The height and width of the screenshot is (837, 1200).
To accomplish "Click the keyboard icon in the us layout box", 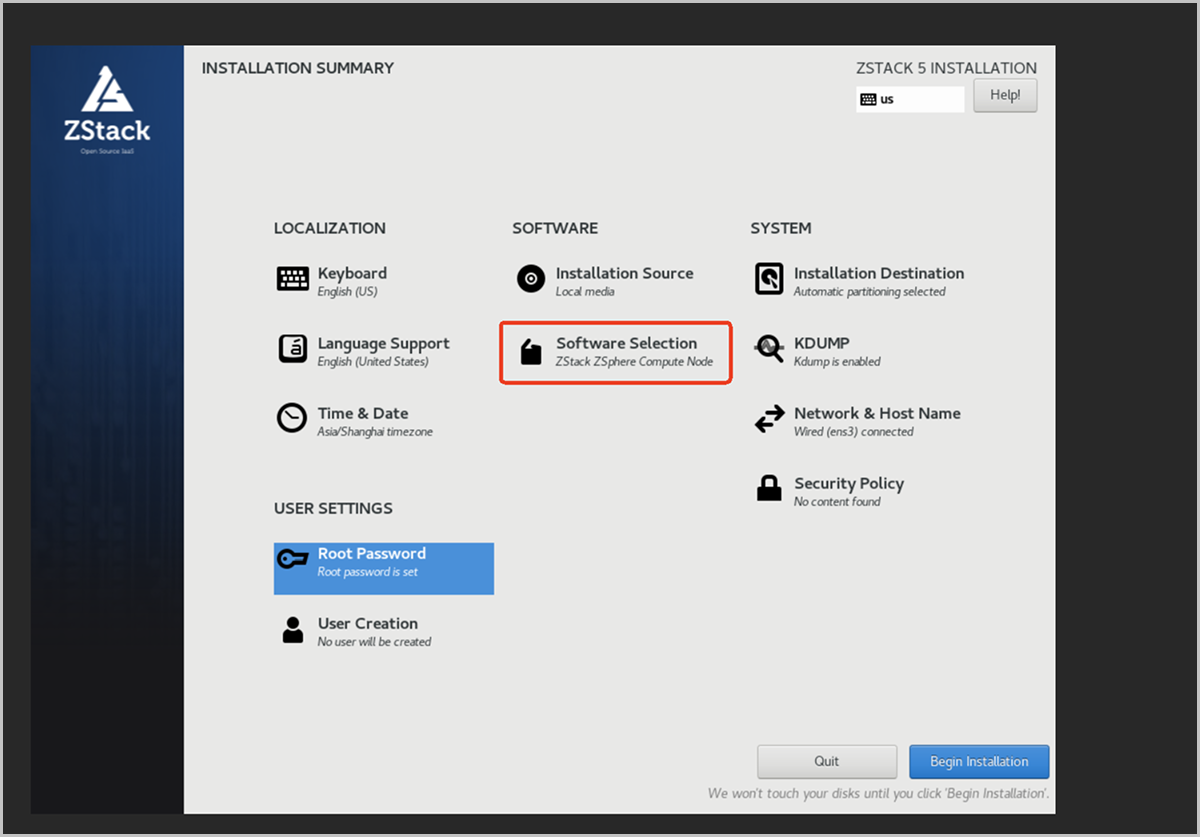I will pos(868,100).
